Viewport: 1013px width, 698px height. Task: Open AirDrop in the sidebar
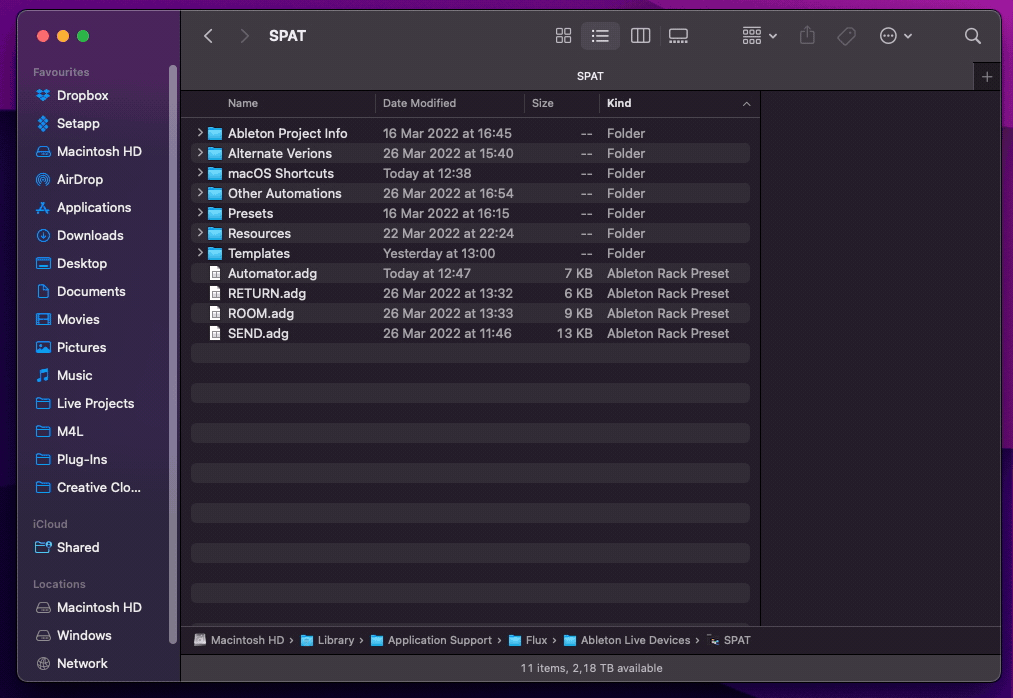(x=79, y=179)
